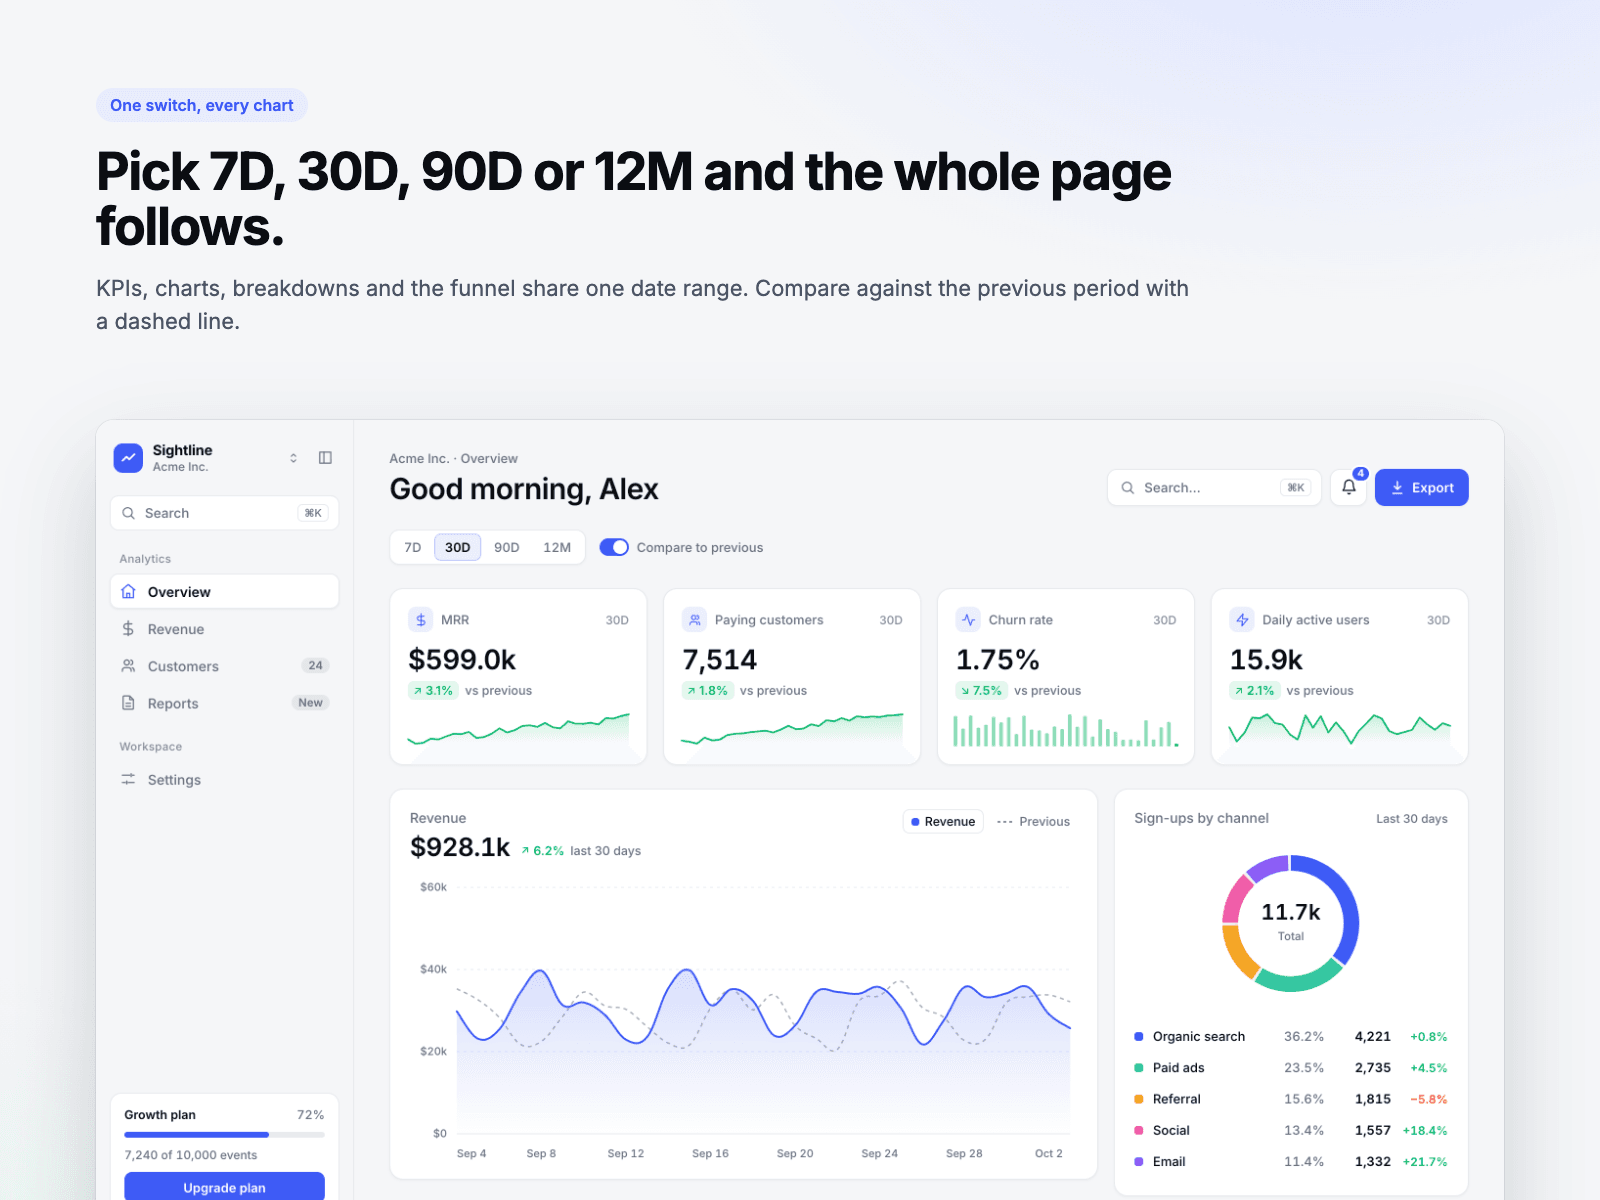Click the 11.7k Total donut chart
Screen dimensions: 1600x1200
(x=1291, y=923)
